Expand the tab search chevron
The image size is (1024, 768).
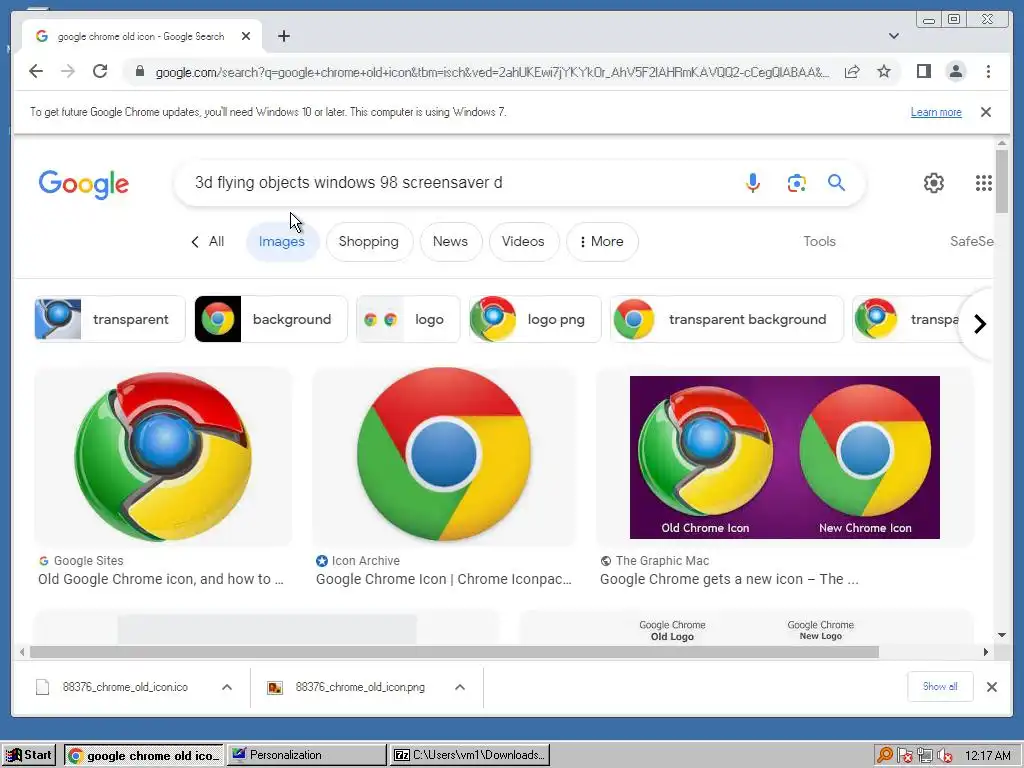click(893, 36)
